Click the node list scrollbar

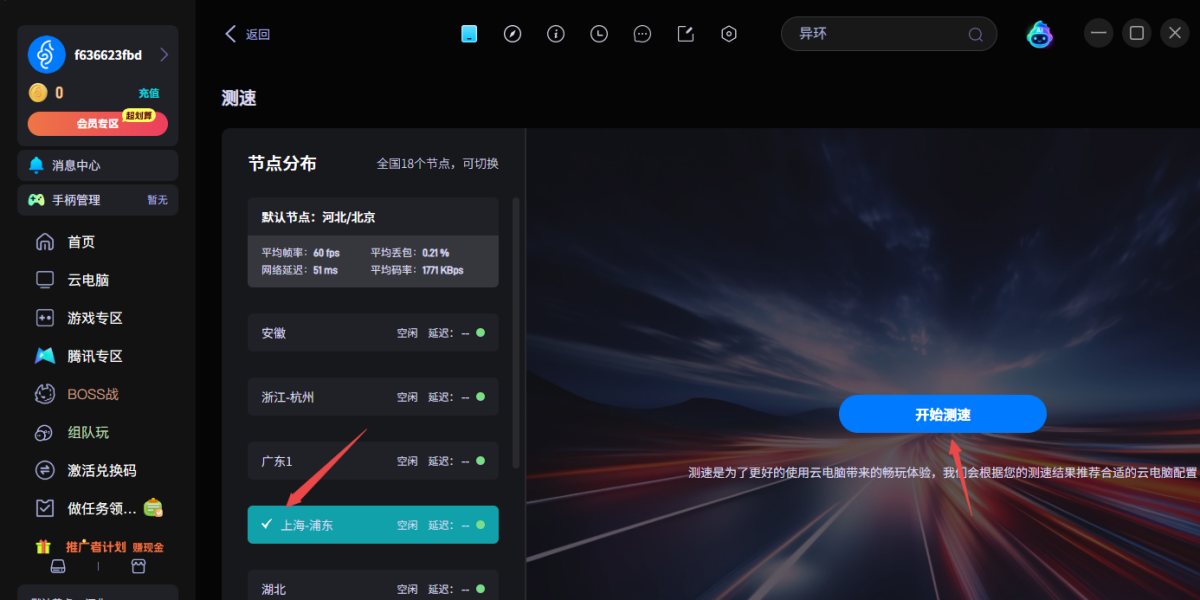(516, 332)
